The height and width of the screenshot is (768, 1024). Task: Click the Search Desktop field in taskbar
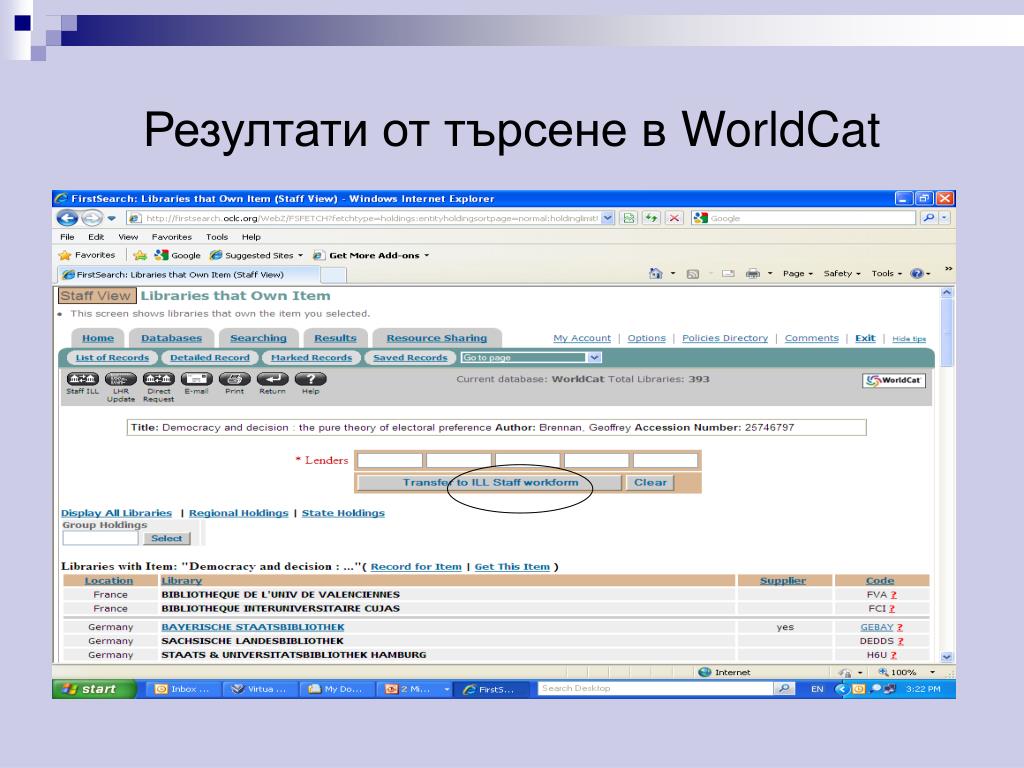655,688
